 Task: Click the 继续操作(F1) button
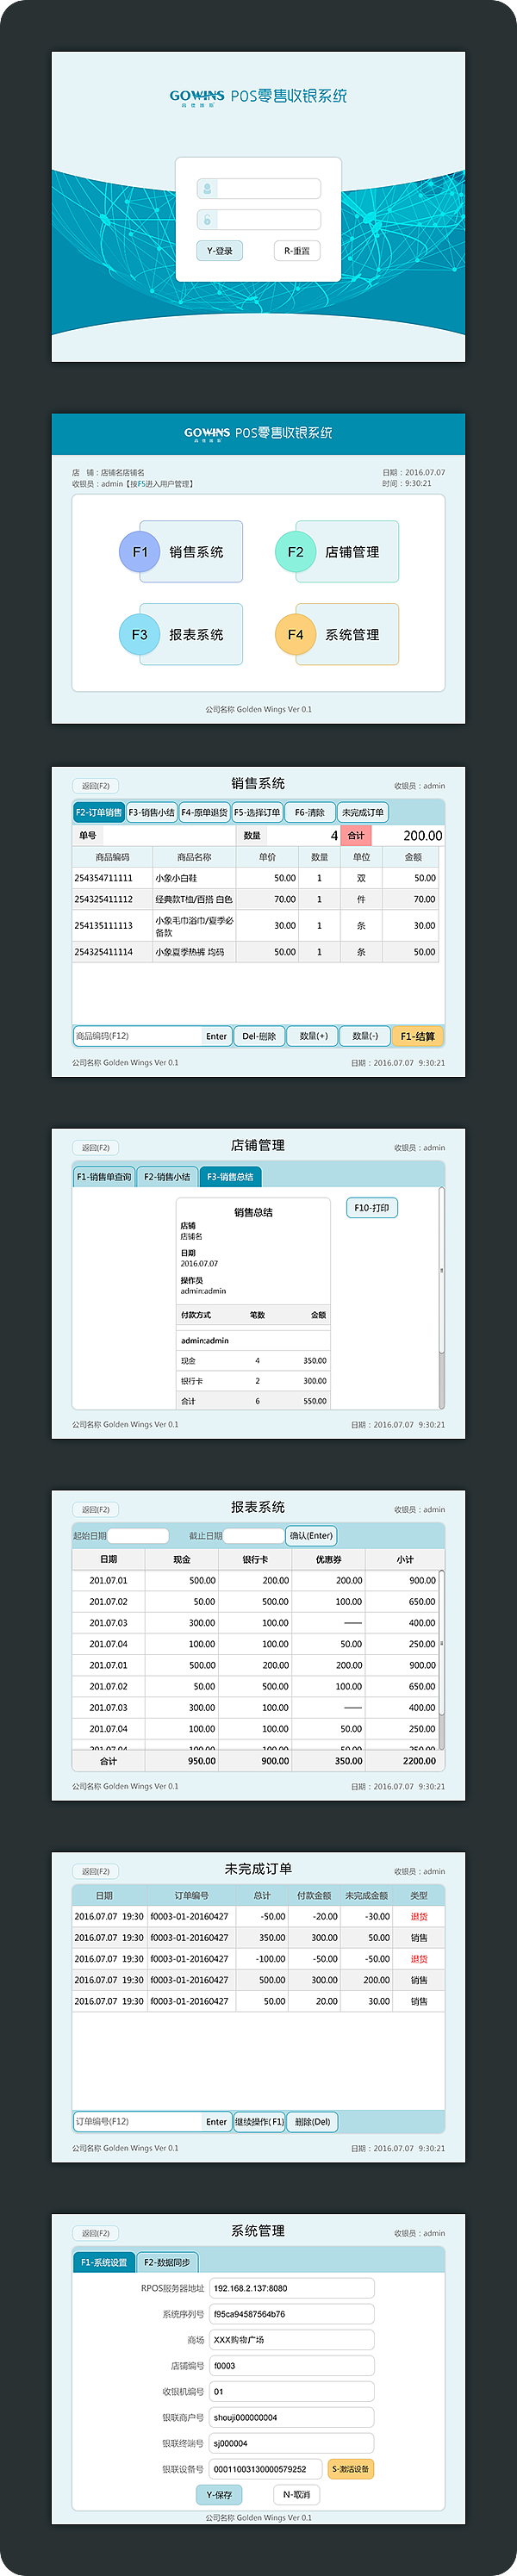pyautogui.click(x=259, y=2121)
